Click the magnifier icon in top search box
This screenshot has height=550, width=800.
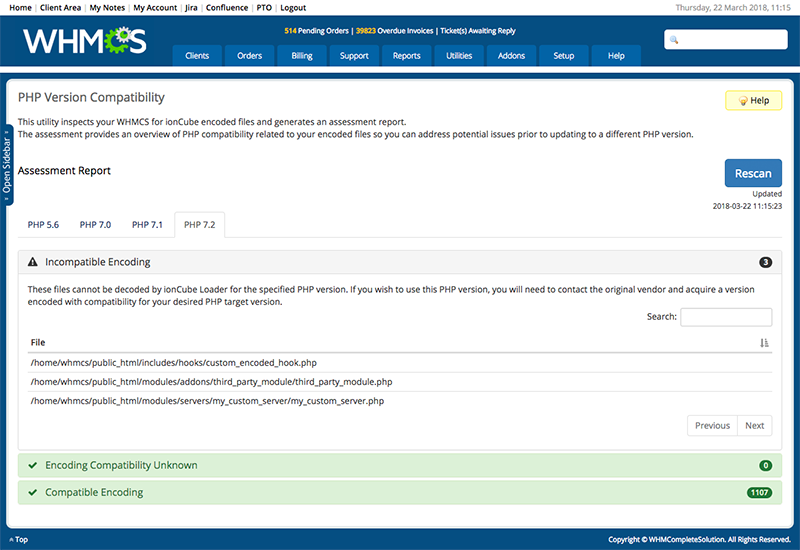[674, 40]
